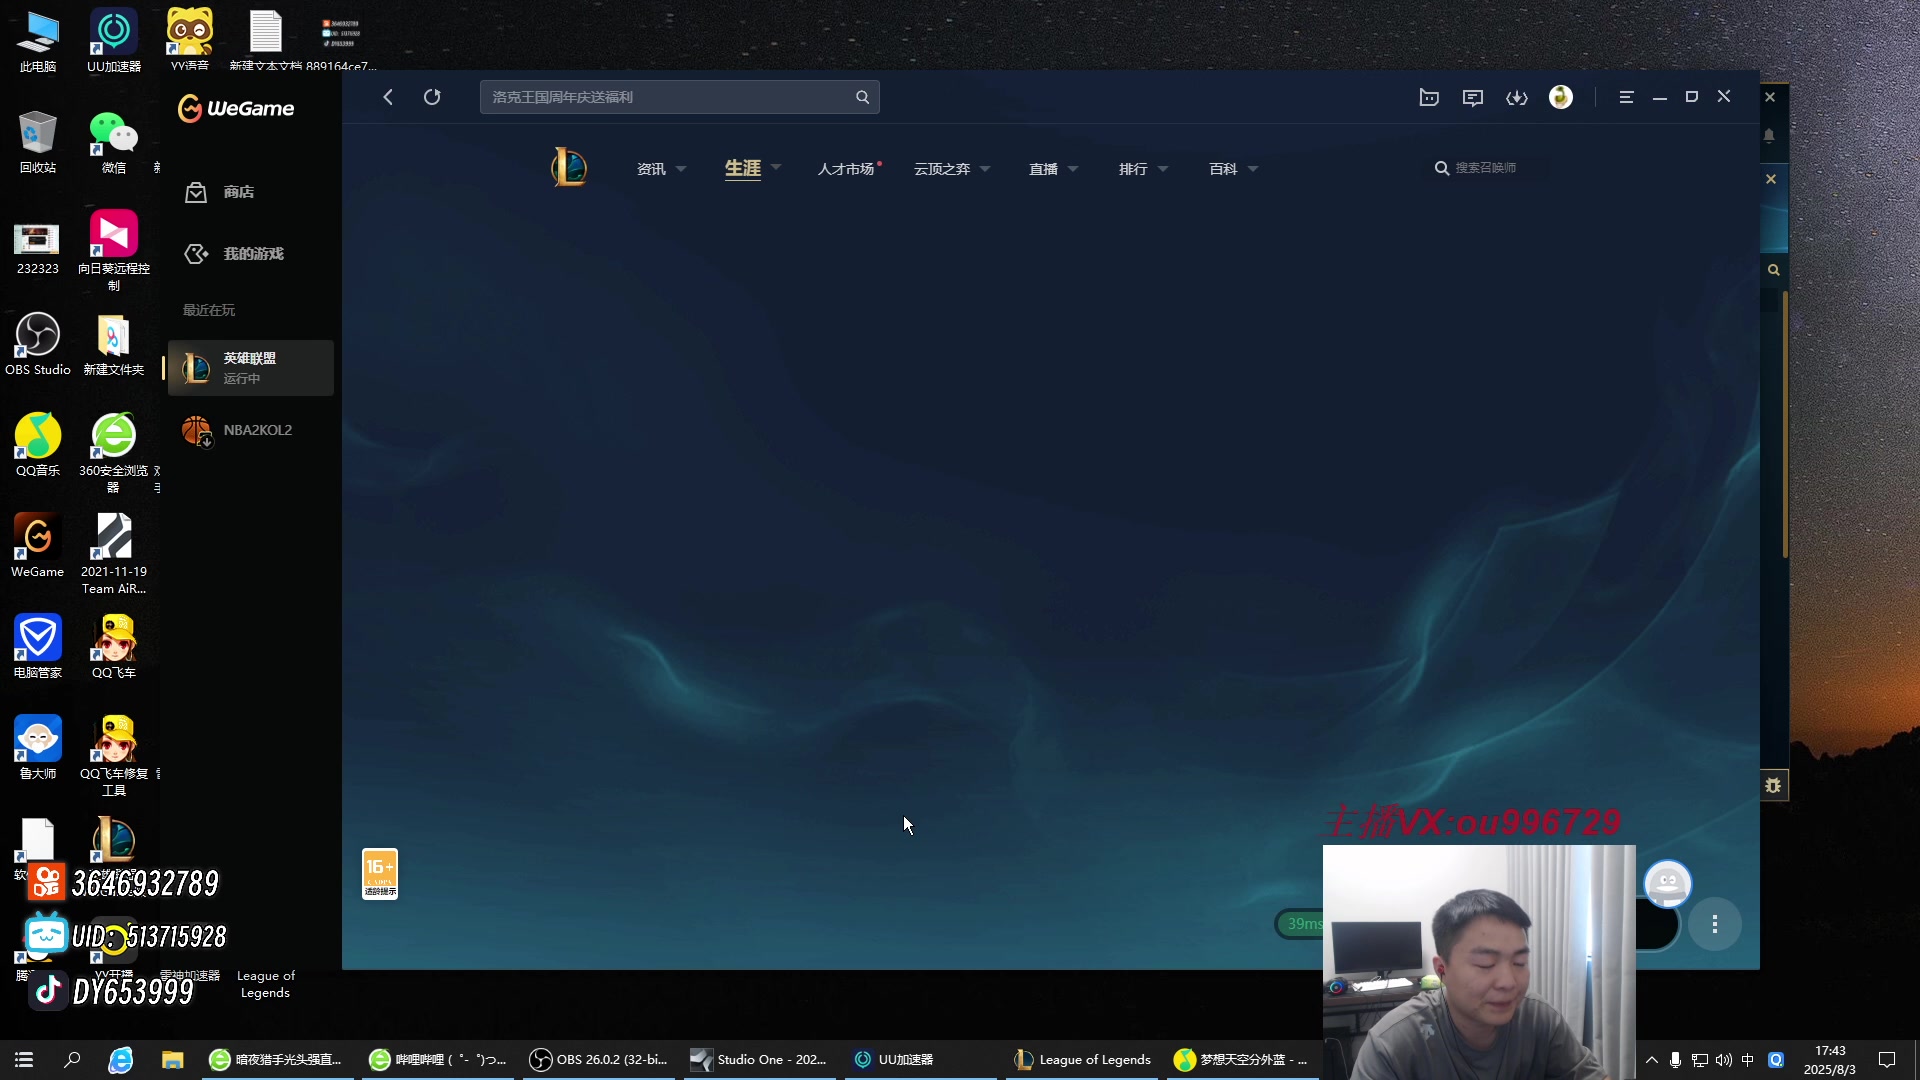
Task: Open the WeGame hamburger main menu
Action: coord(1627,97)
